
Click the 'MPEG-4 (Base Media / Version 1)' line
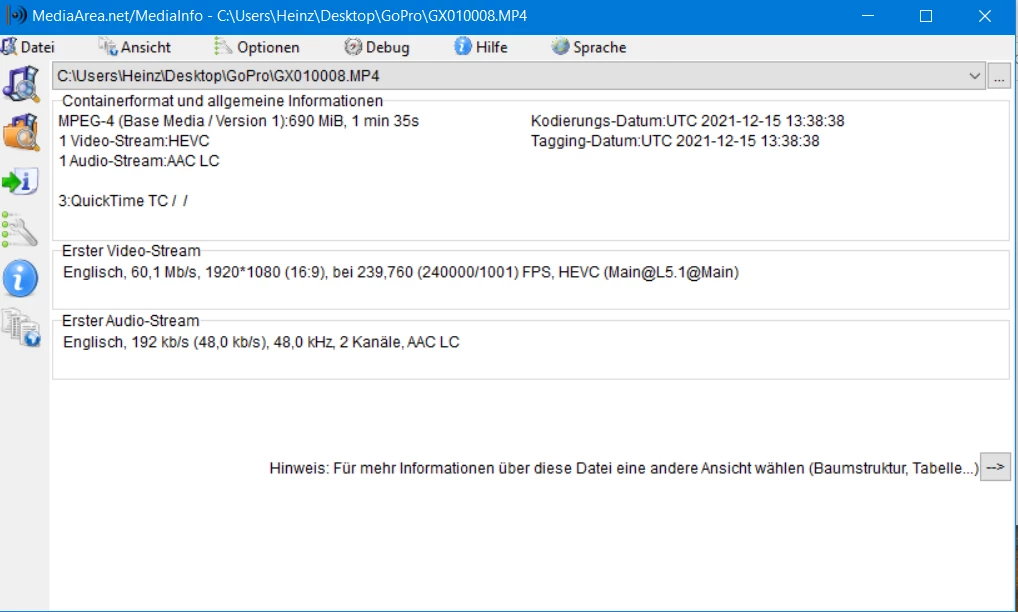click(x=238, y=121)
